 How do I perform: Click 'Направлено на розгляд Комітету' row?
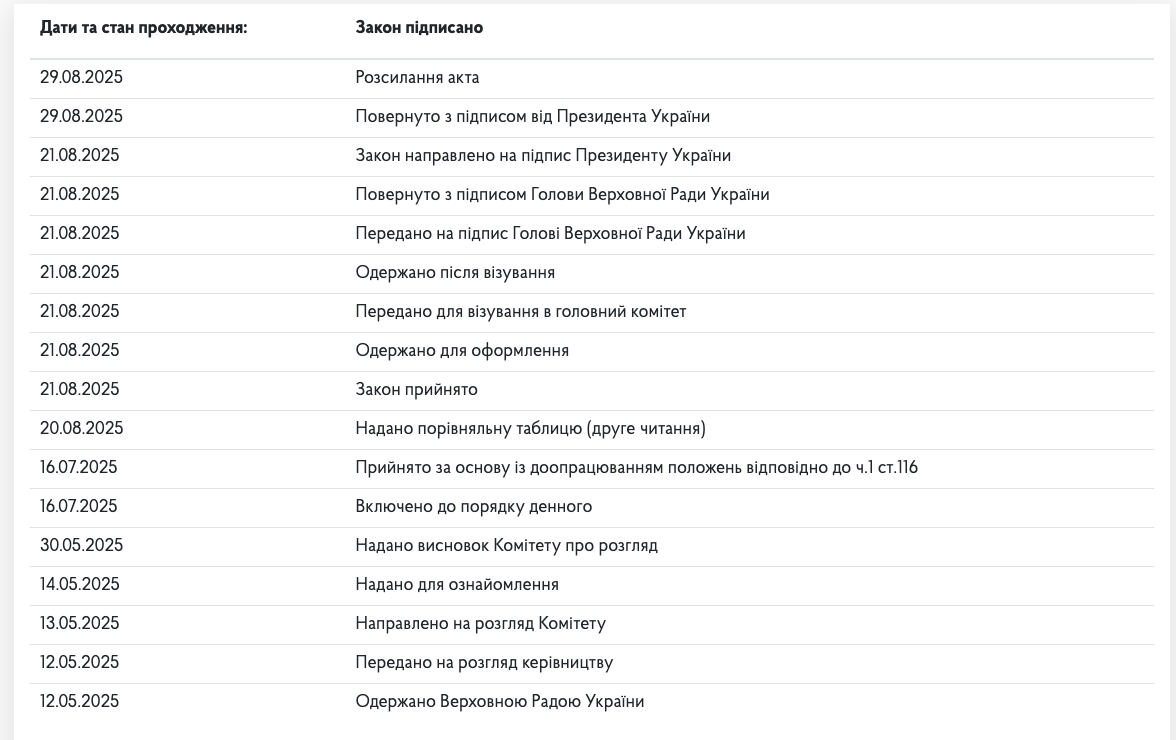[x=480, y=624]
